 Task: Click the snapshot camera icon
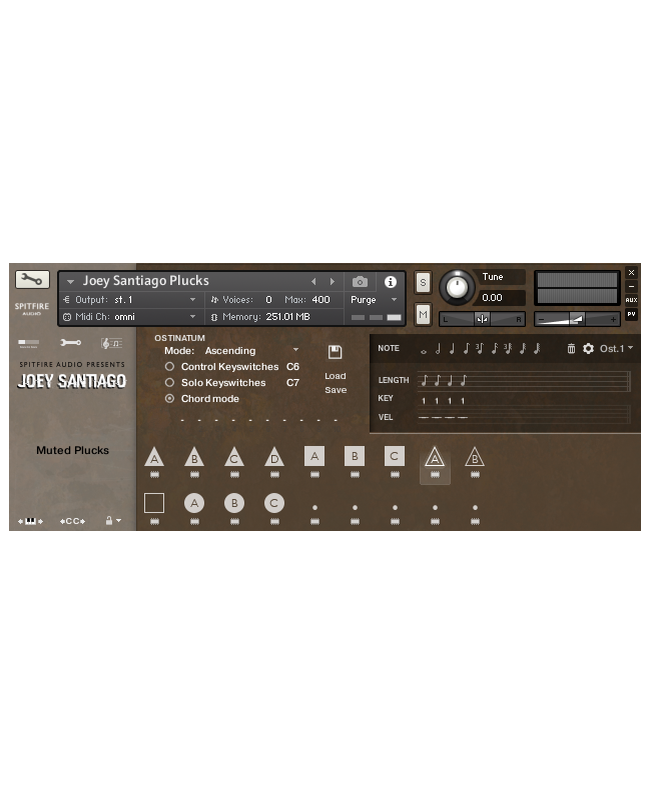point(360,282)
